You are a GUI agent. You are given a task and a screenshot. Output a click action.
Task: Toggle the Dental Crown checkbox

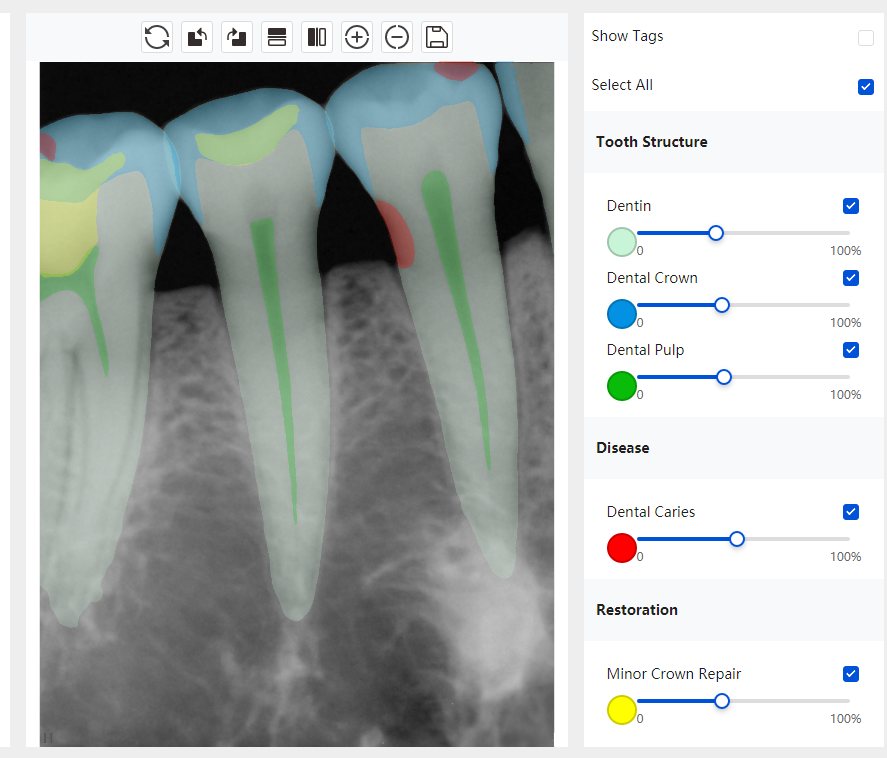coord(851,278)
